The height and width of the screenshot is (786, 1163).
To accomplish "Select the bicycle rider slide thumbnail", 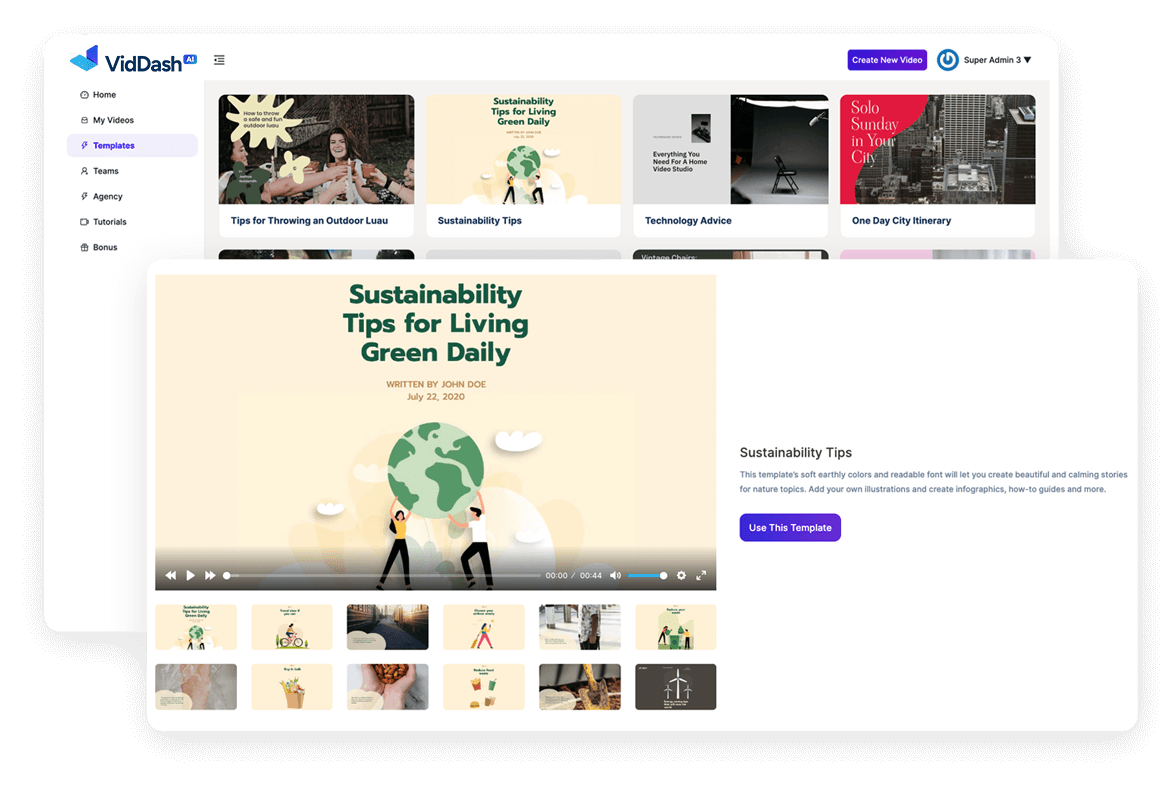I will [x=291, y=627].
